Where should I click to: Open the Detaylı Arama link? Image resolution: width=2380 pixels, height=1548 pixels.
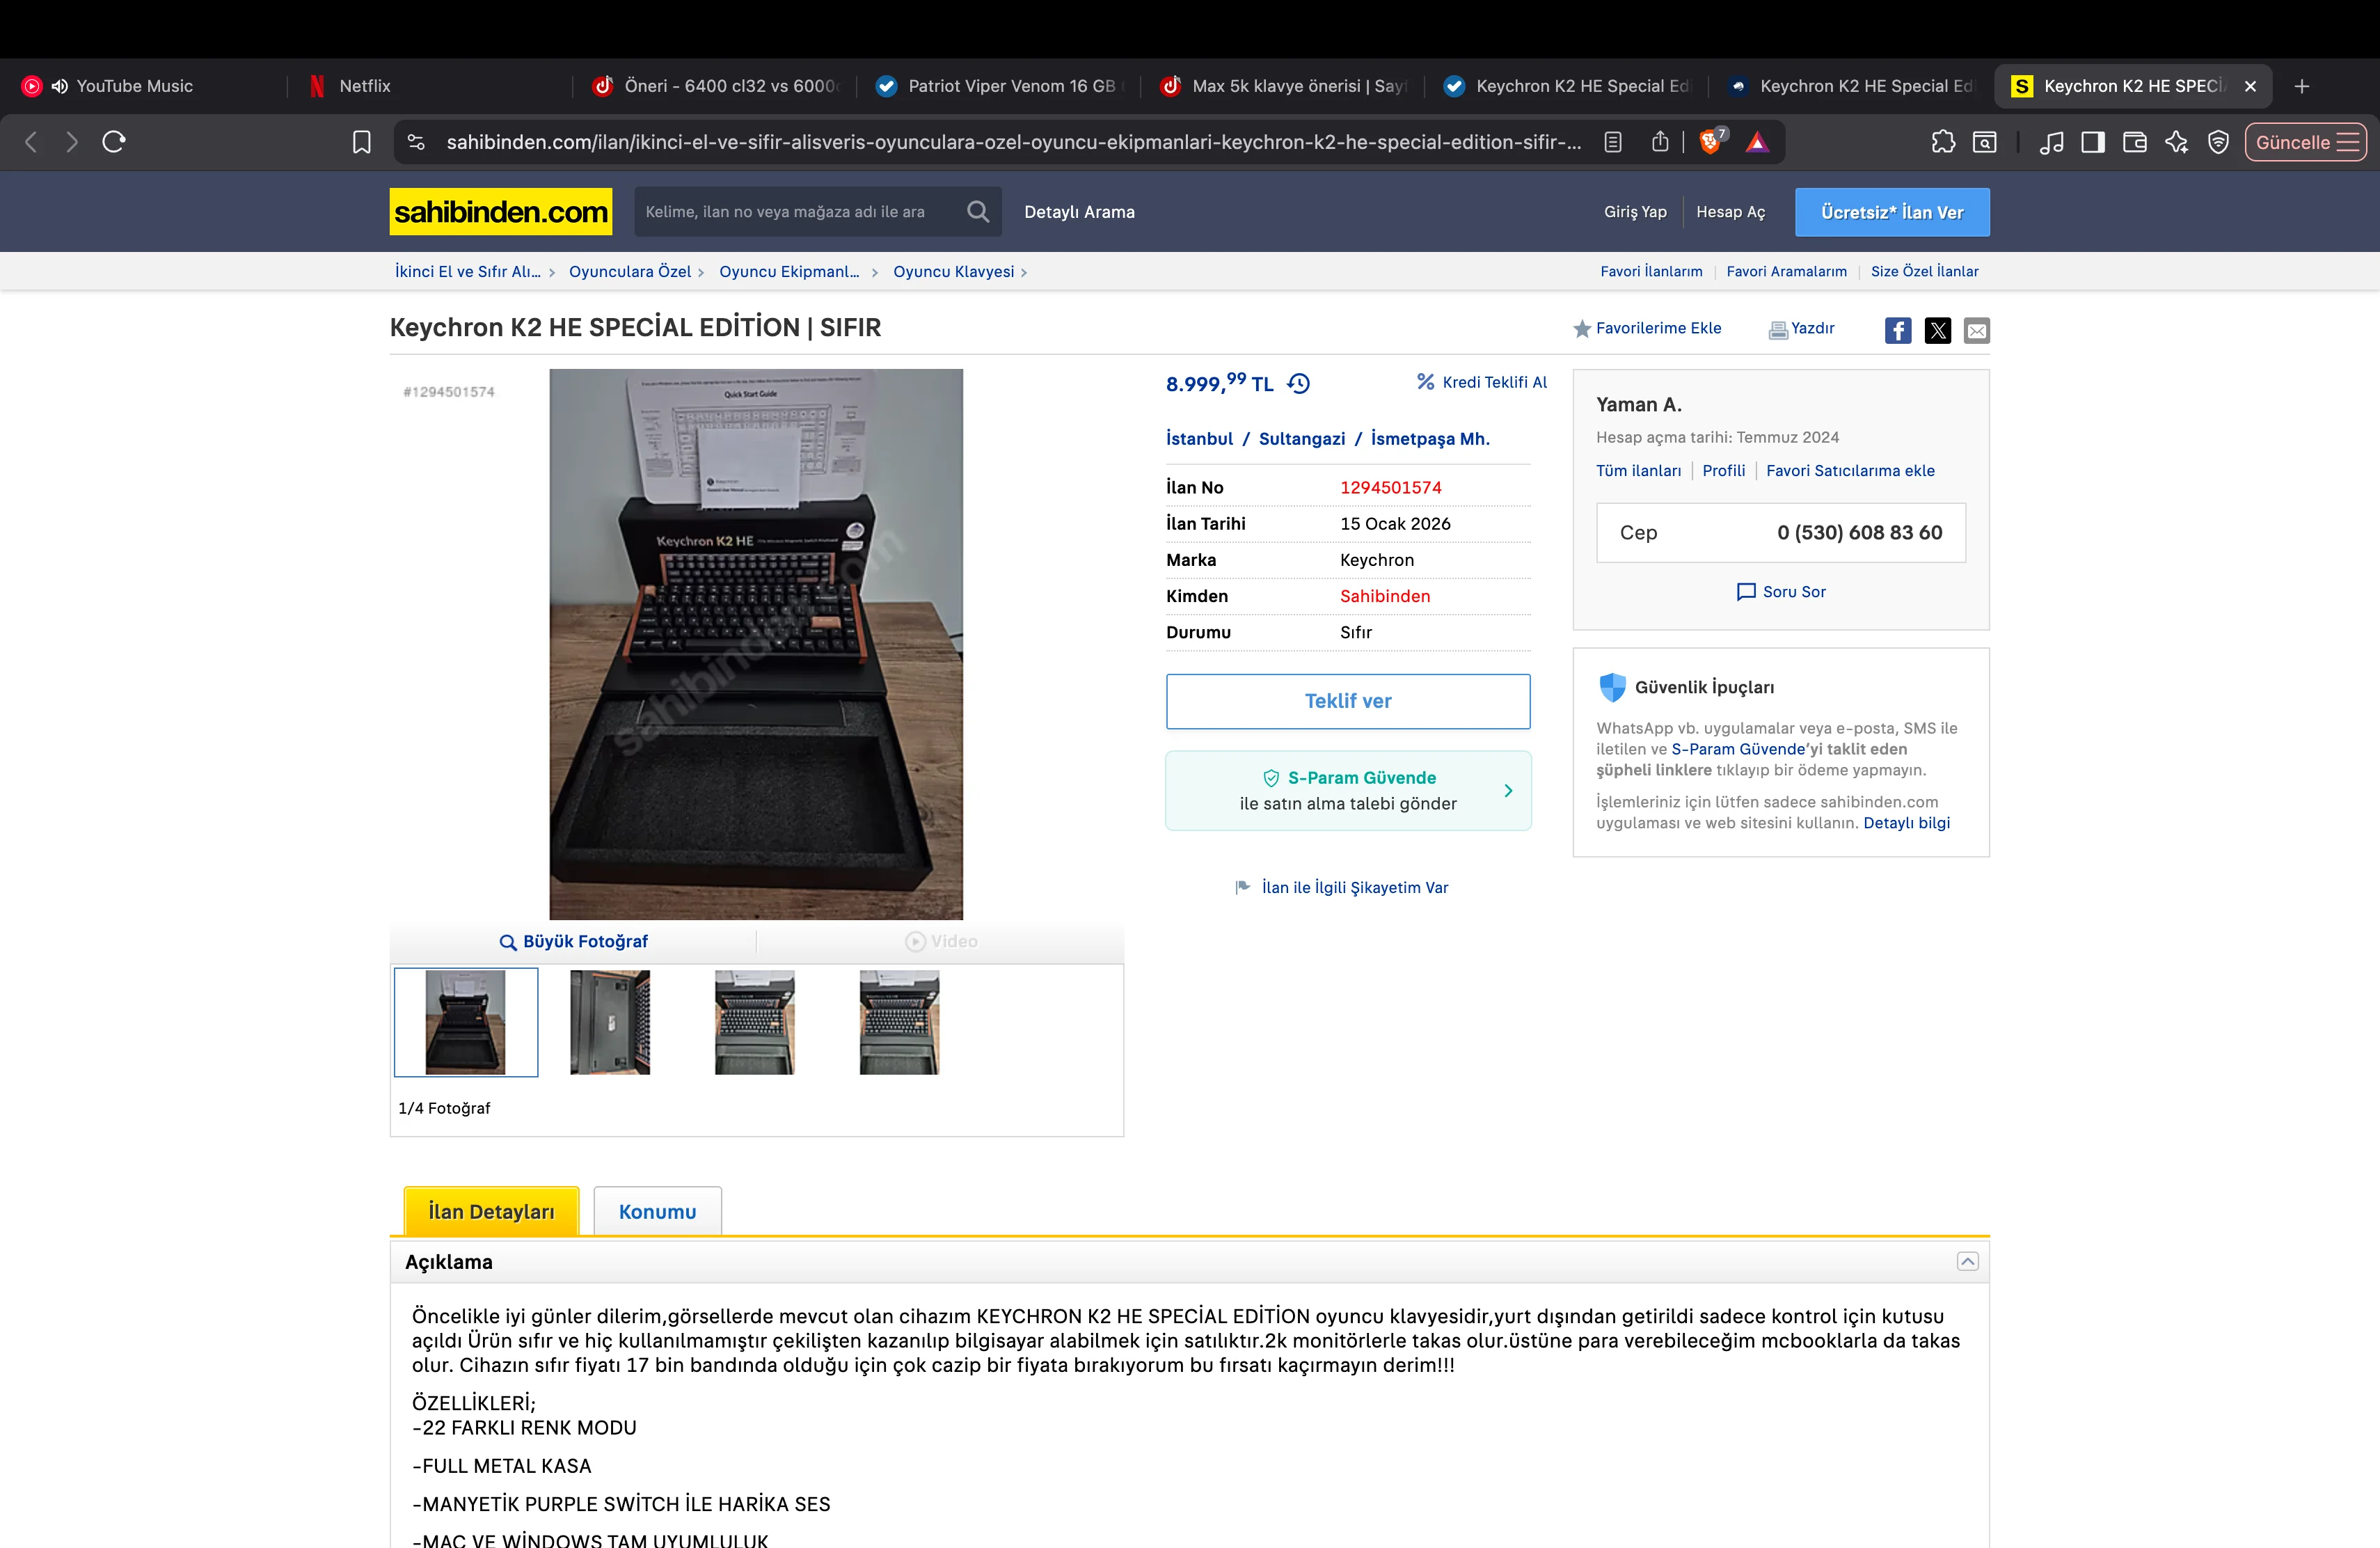pyautogui.click(x=1079, y=212)
